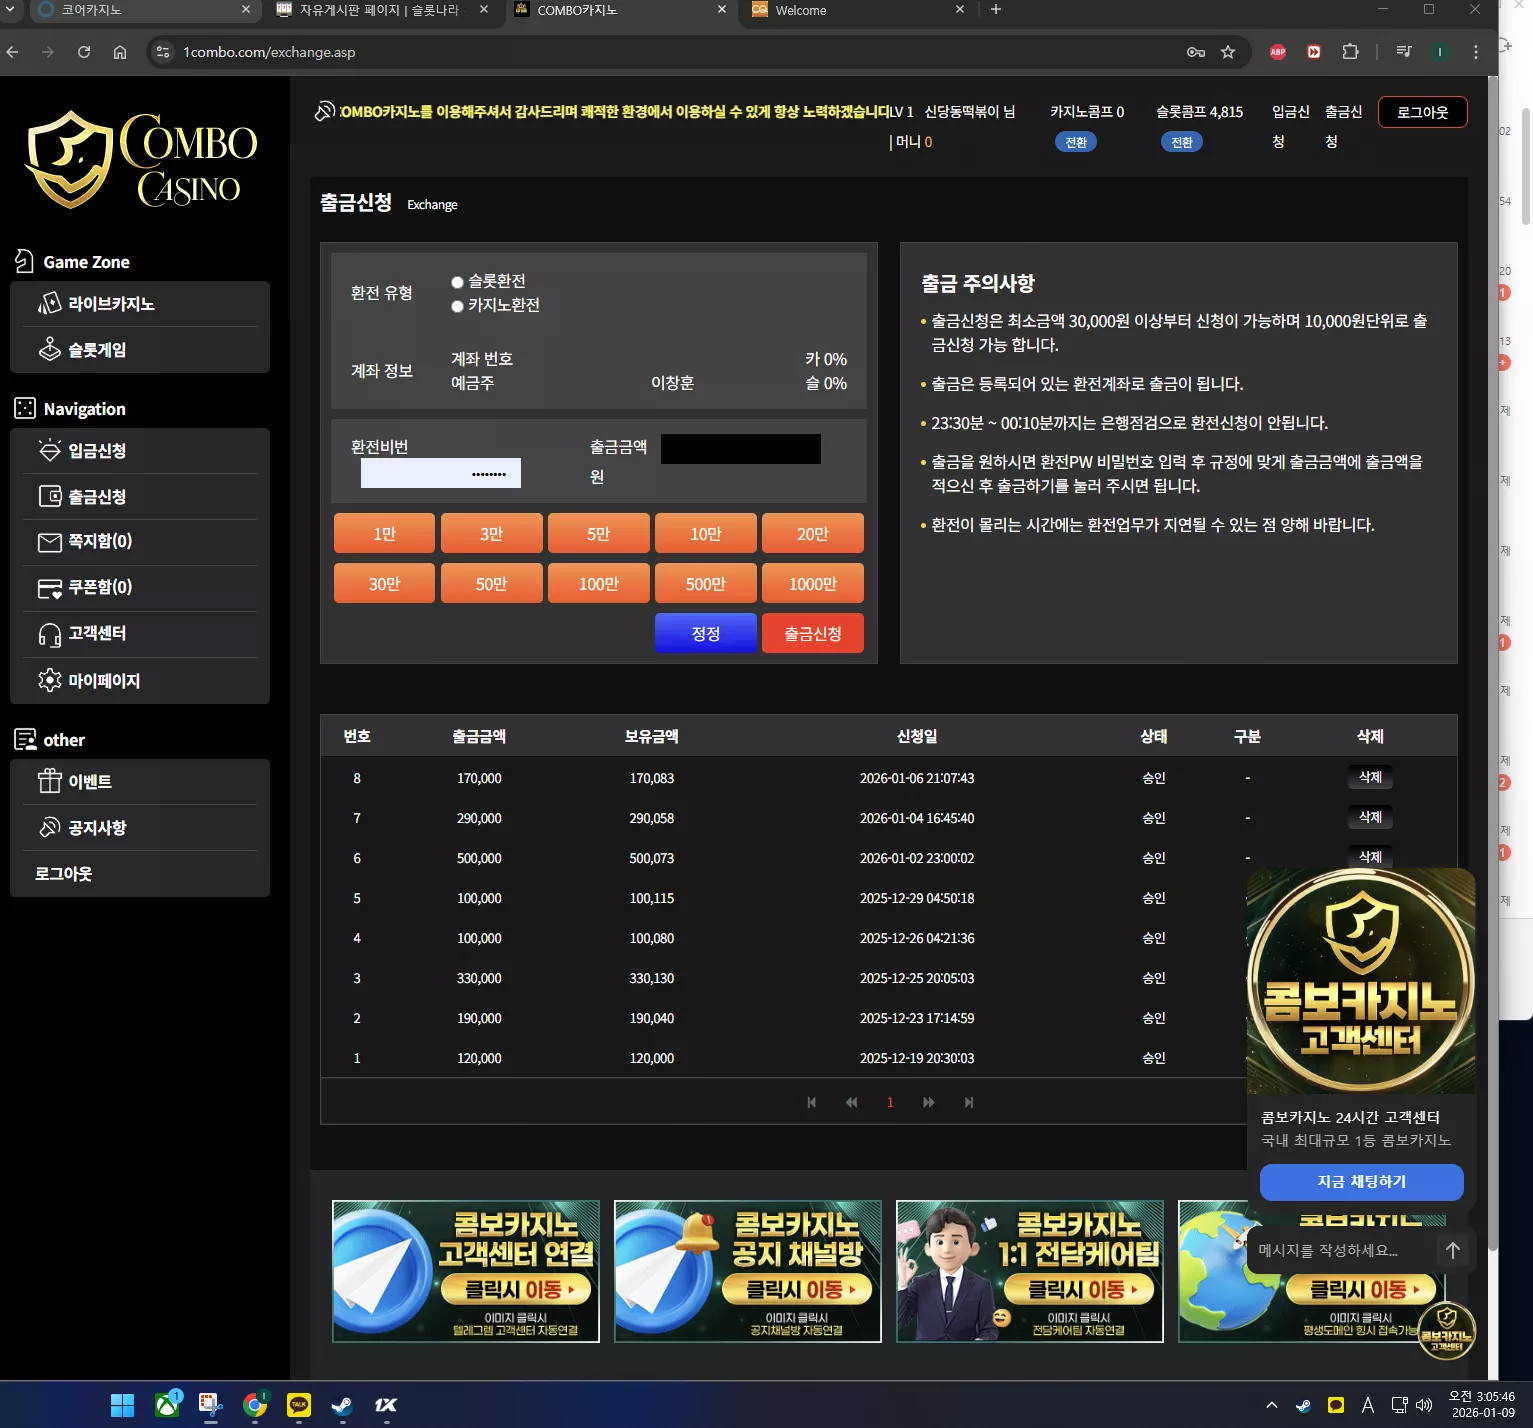
Task: Delete withdrawal row 8 with 삭제
Action: point(1370,777)
